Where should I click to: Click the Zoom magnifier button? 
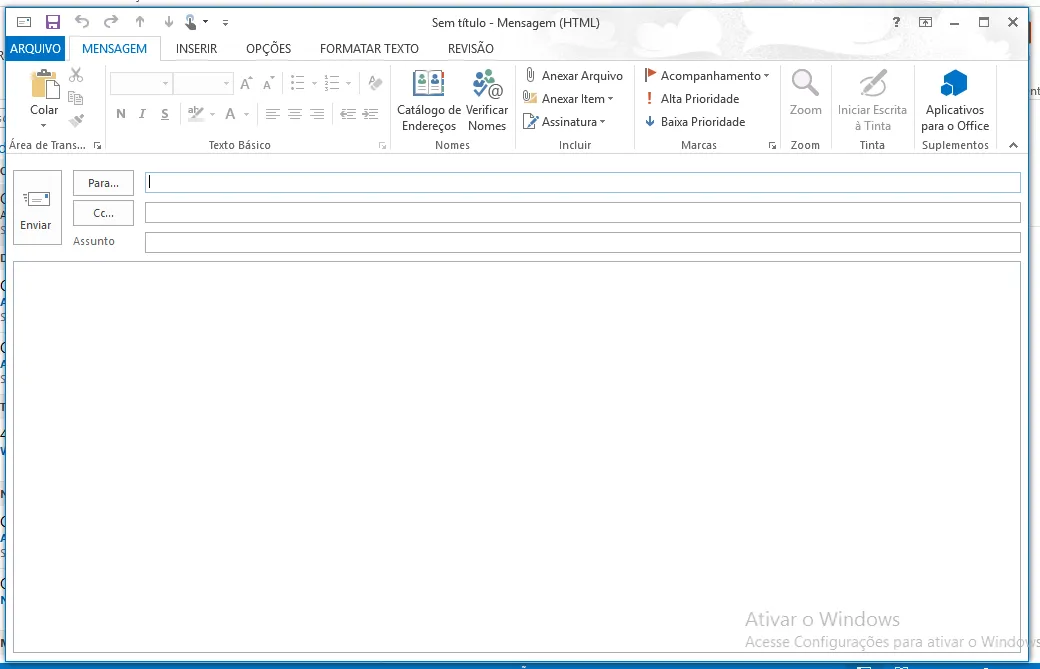click(x=805, y=93)
